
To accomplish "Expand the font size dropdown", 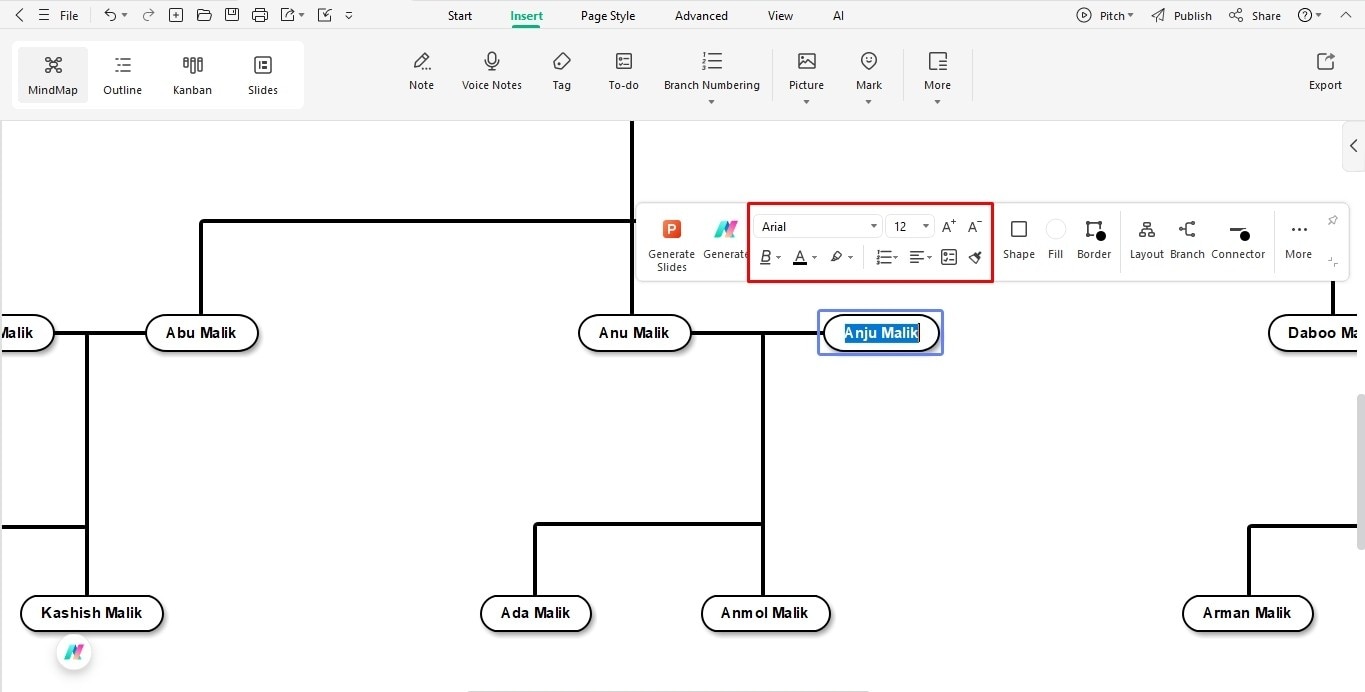I will (925, 226).
